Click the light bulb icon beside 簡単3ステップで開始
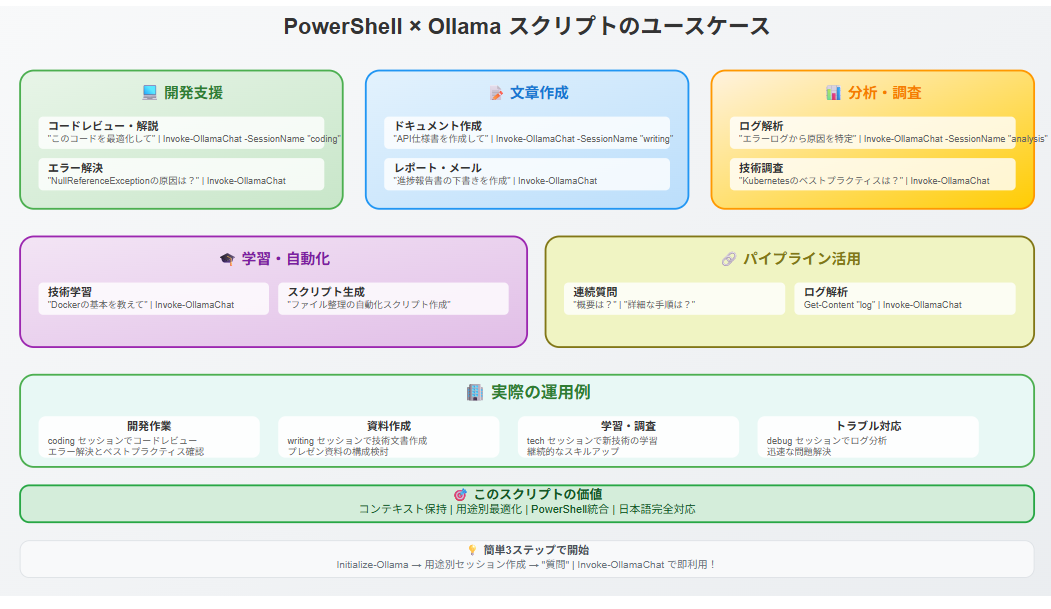The width and height of the screenshot is (1051, 609). click(x=472, y=550)
